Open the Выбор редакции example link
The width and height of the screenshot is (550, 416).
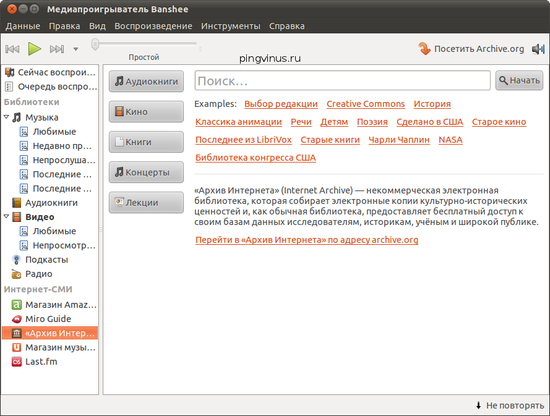pyautogui.click(x=281, y=104)
